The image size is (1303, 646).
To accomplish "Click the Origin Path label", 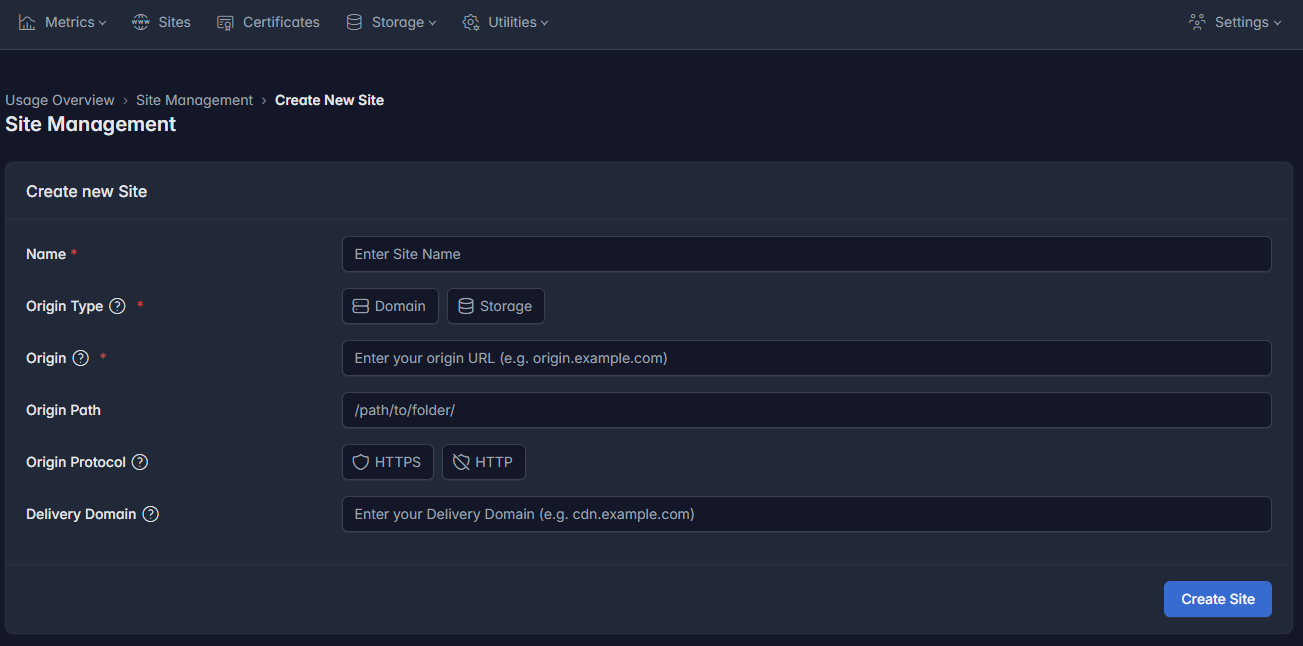I will 63,410.
